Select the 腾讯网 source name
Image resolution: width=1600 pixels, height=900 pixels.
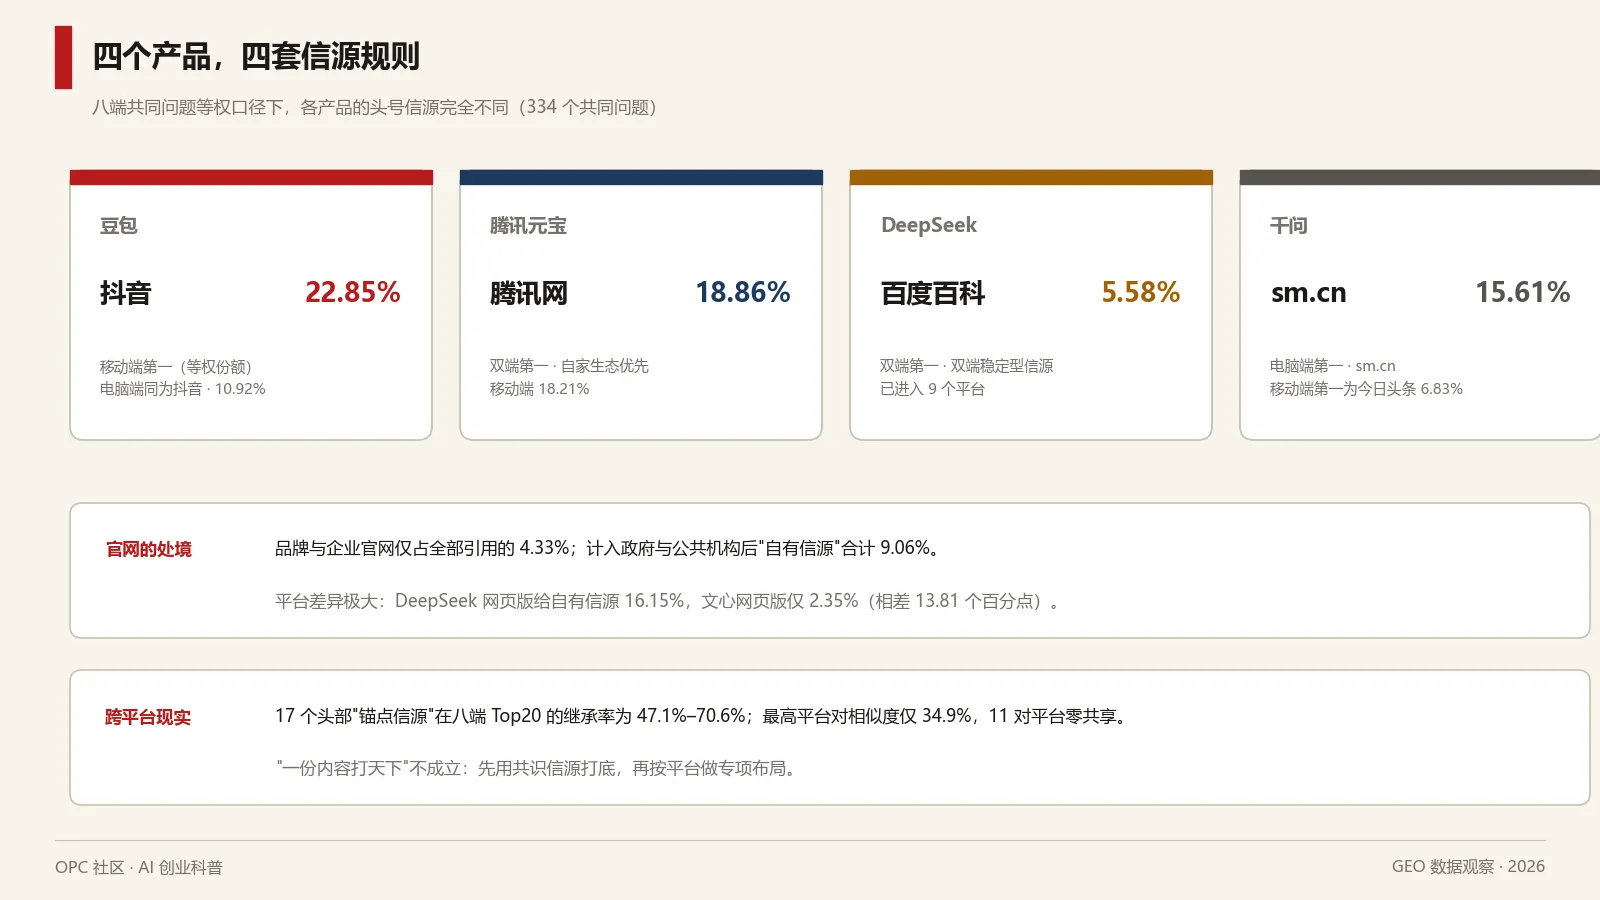click(x=528, y=293)
